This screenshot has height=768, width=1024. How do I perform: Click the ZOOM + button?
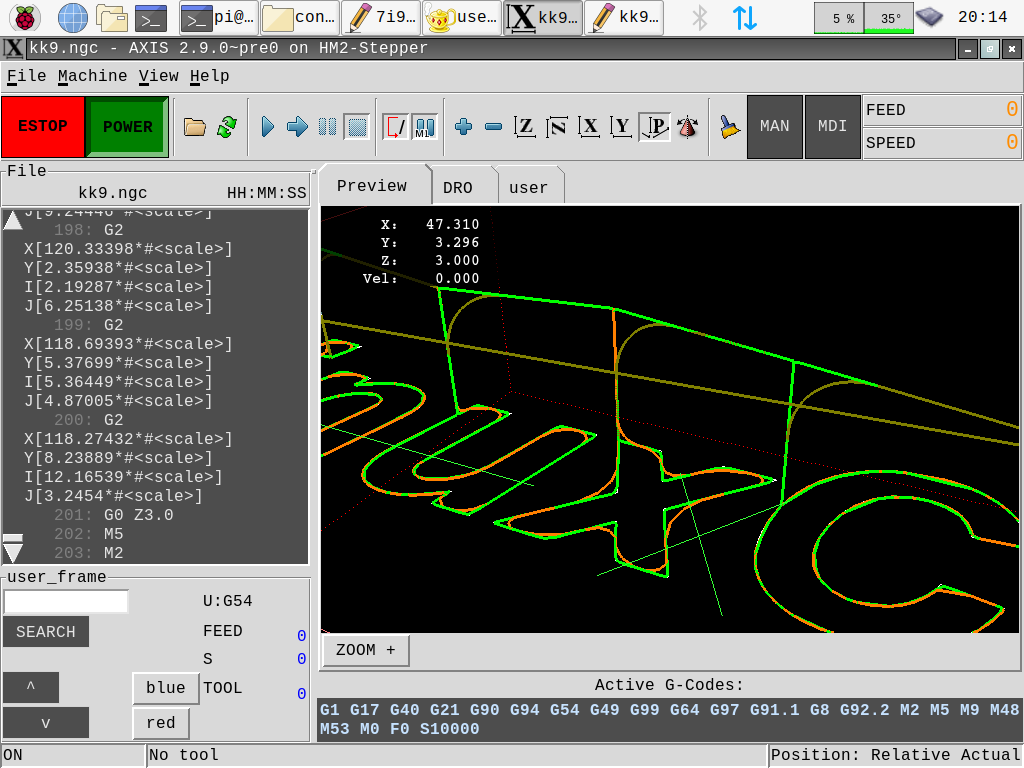point(366,650)
